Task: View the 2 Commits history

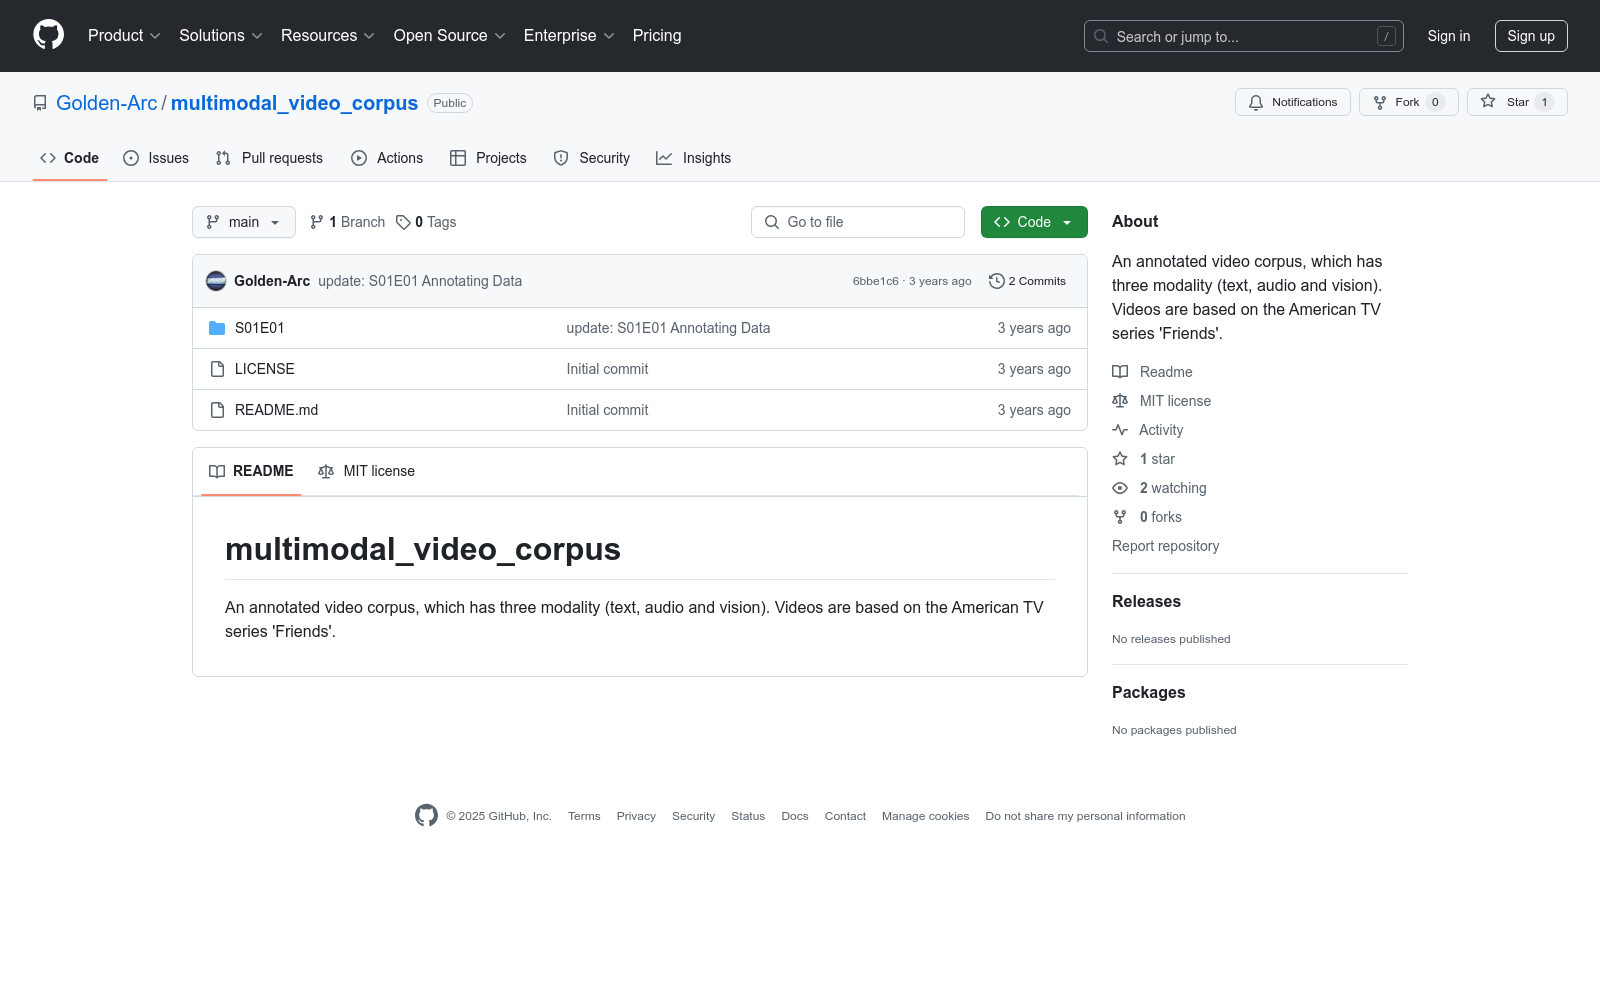Action: 1027,281
